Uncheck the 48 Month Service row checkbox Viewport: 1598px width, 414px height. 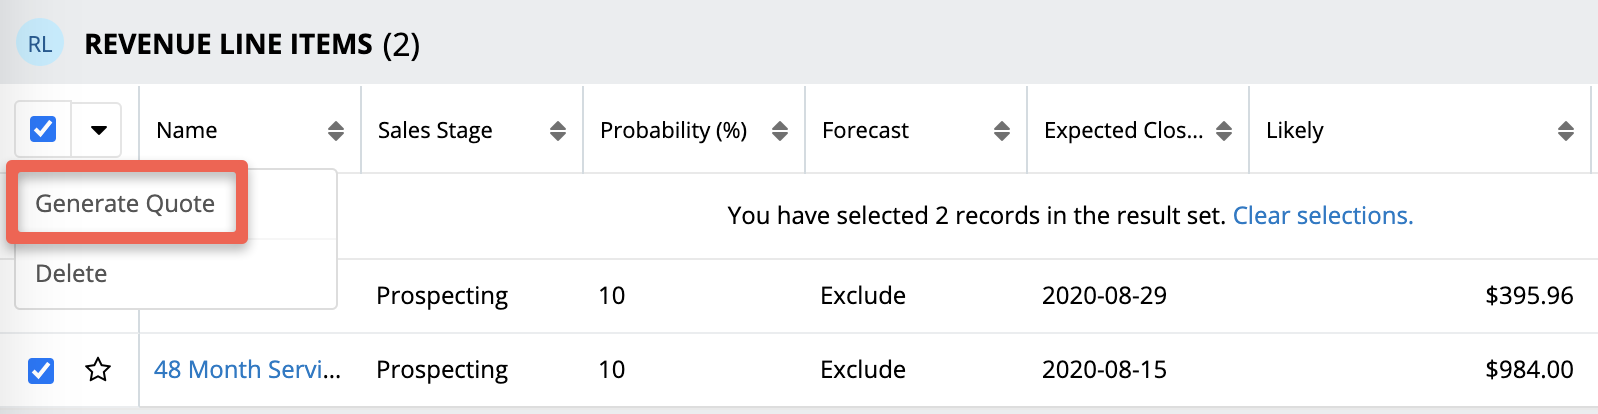coord(41,370)
